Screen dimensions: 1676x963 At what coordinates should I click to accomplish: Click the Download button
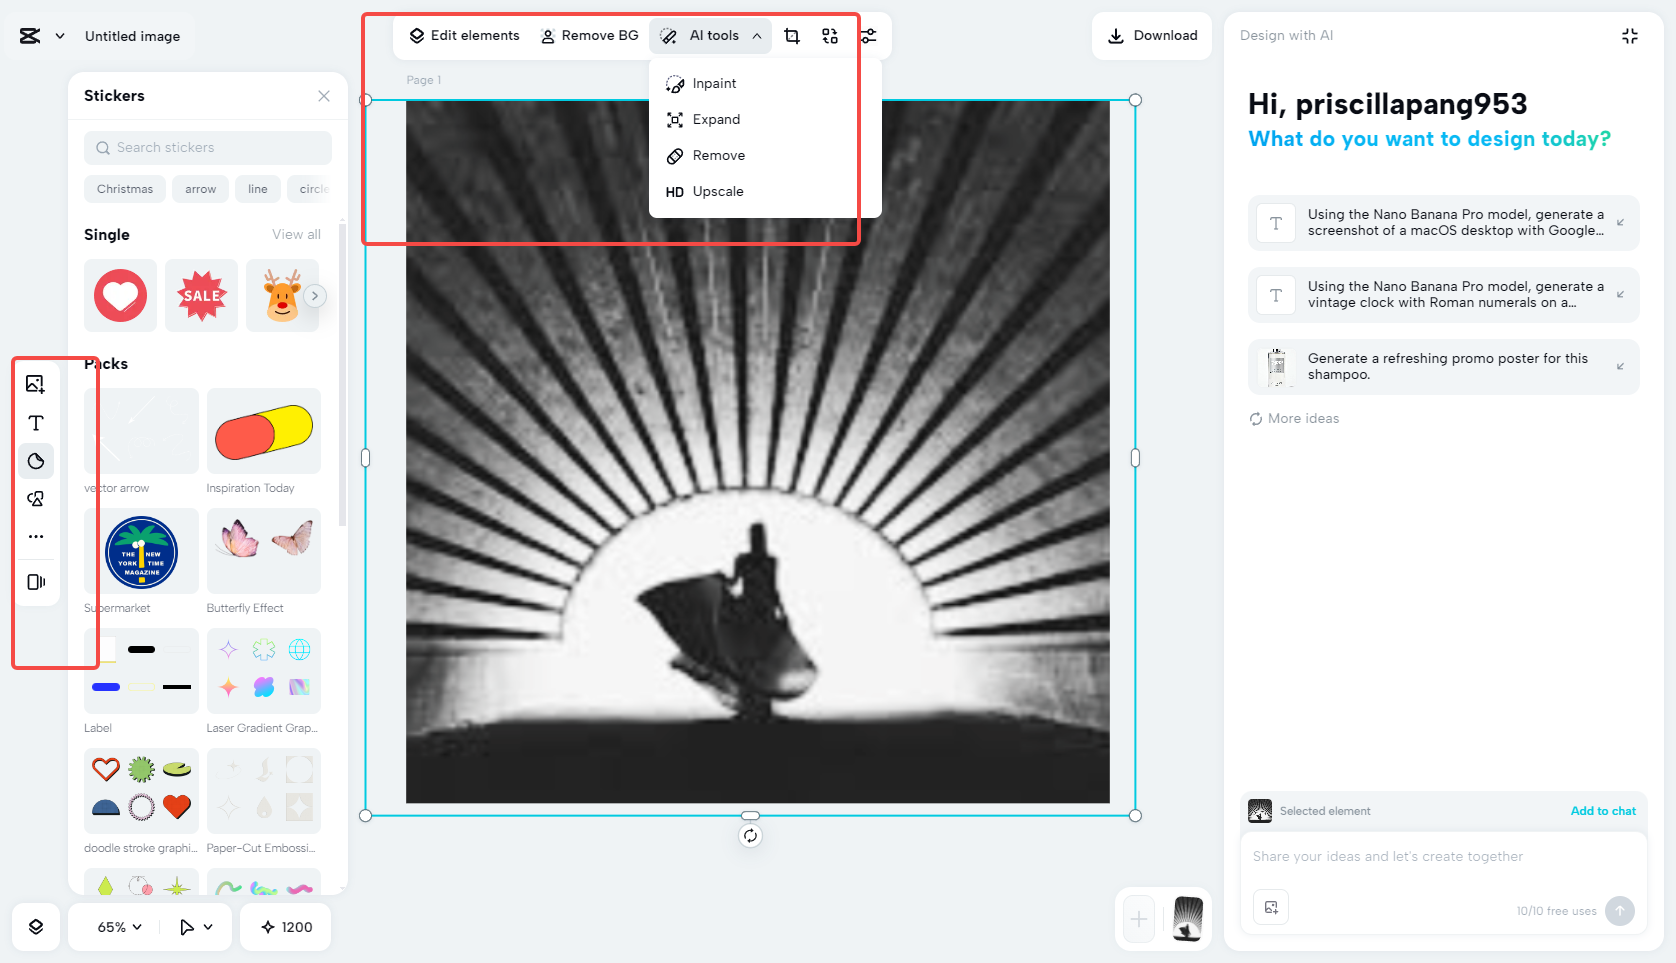(1151, 35)
